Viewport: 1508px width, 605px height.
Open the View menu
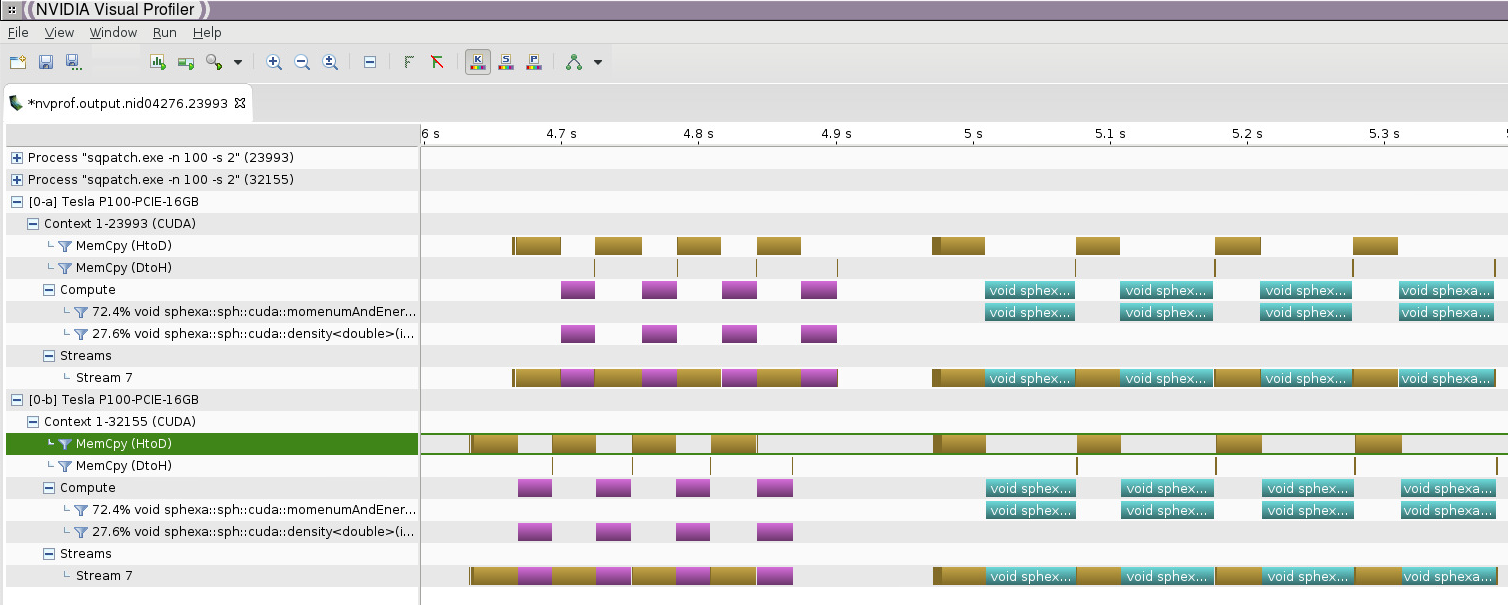59,32
